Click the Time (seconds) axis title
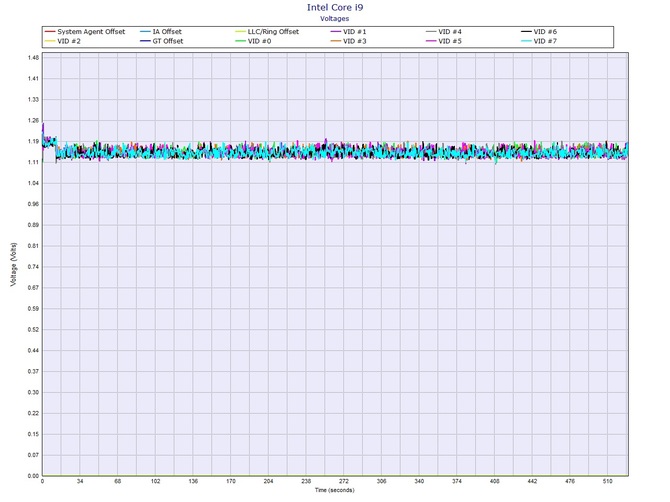The image size is (670, 502). (335, 490)
